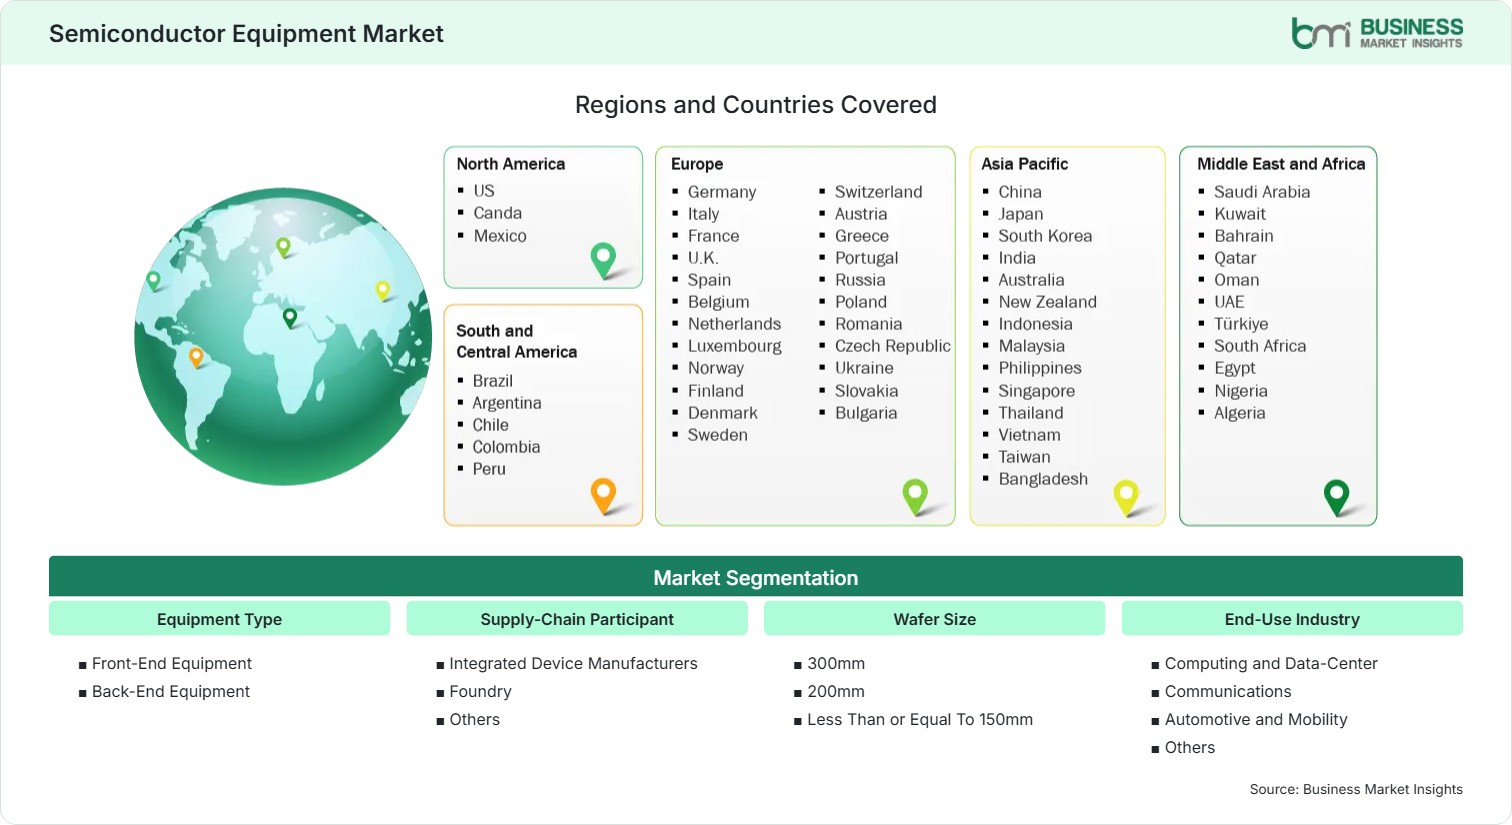Click 'Peru' in the list
This screenshot has width=1512, height=825.
pos(489,469)
